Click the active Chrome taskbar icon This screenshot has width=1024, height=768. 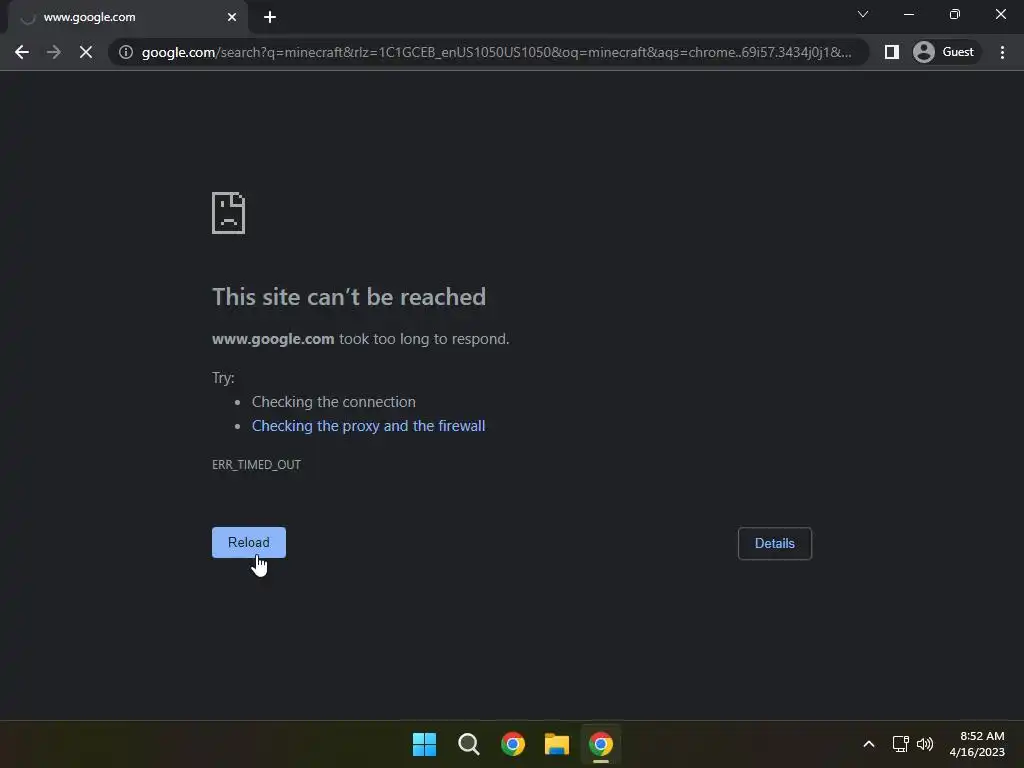601,744
